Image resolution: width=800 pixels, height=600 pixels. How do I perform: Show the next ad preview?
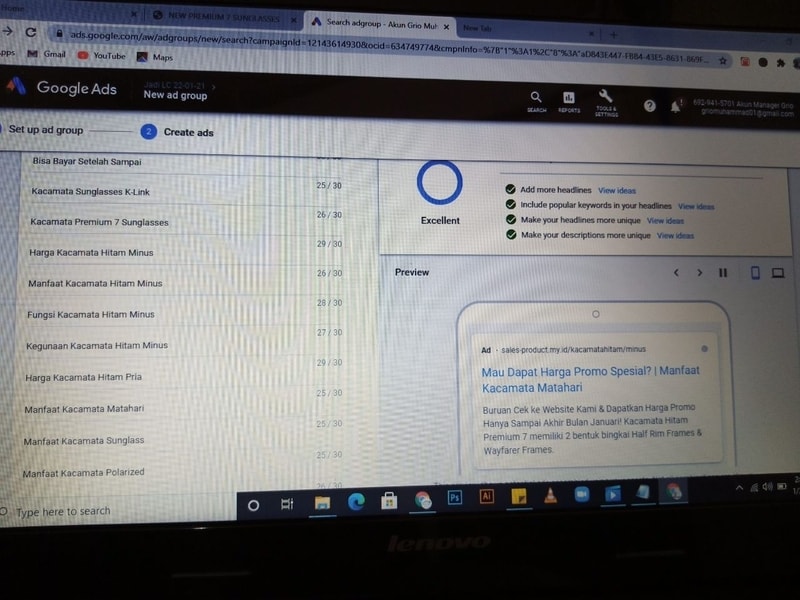click(699, 273)
